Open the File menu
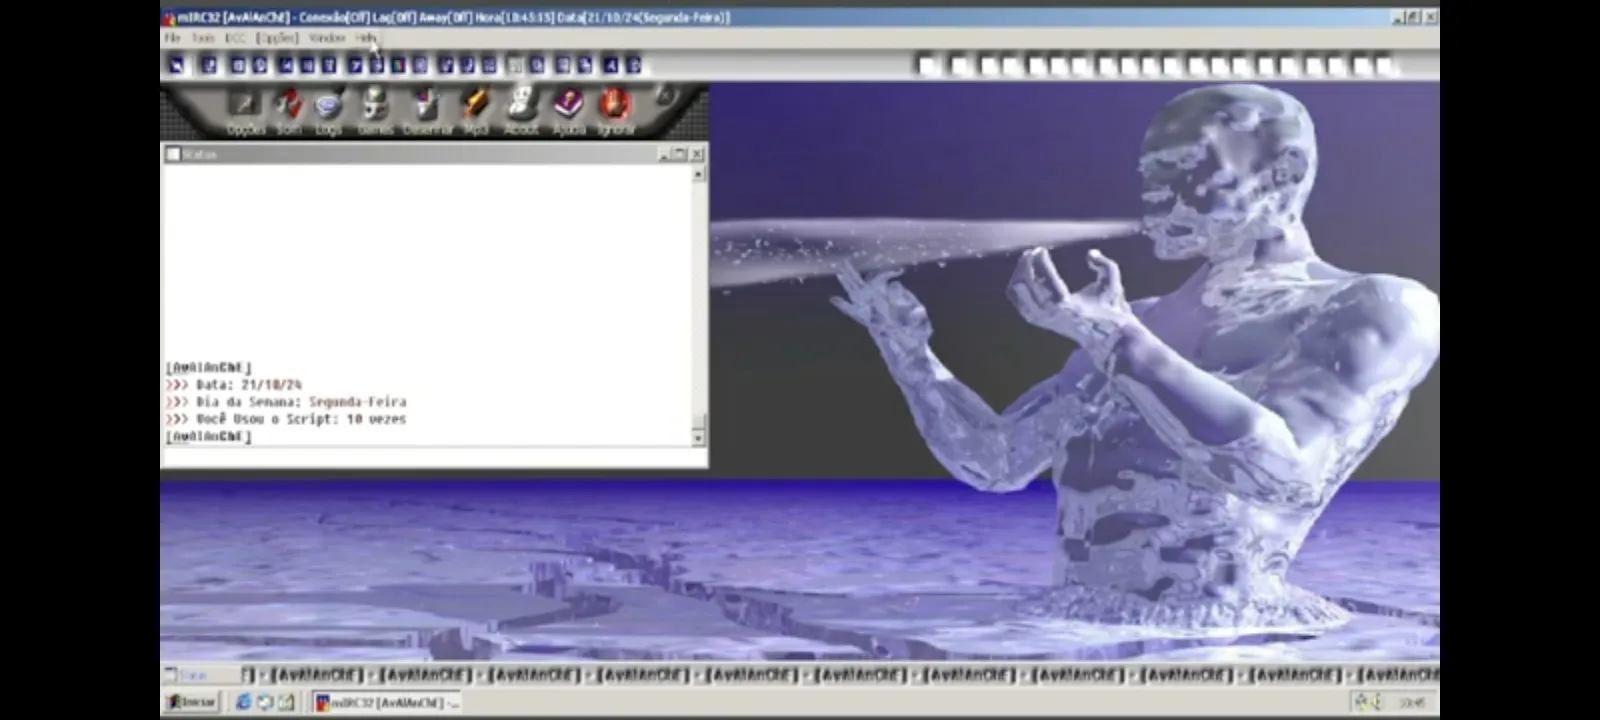This screenshot has height=720, width=1600. tap(172, 38)
